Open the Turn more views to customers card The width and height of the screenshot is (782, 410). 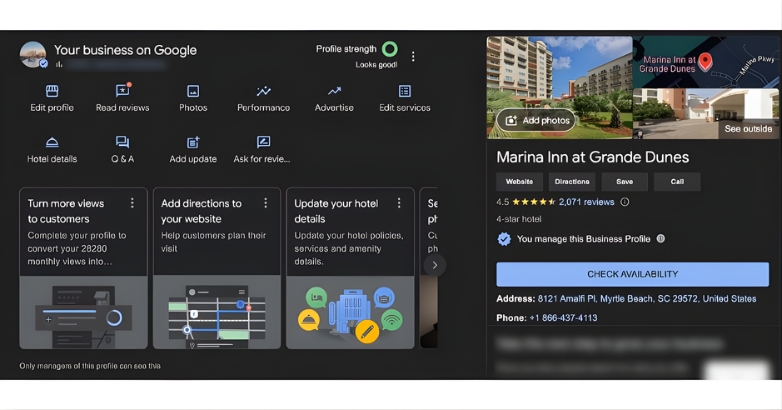point(83,268)
